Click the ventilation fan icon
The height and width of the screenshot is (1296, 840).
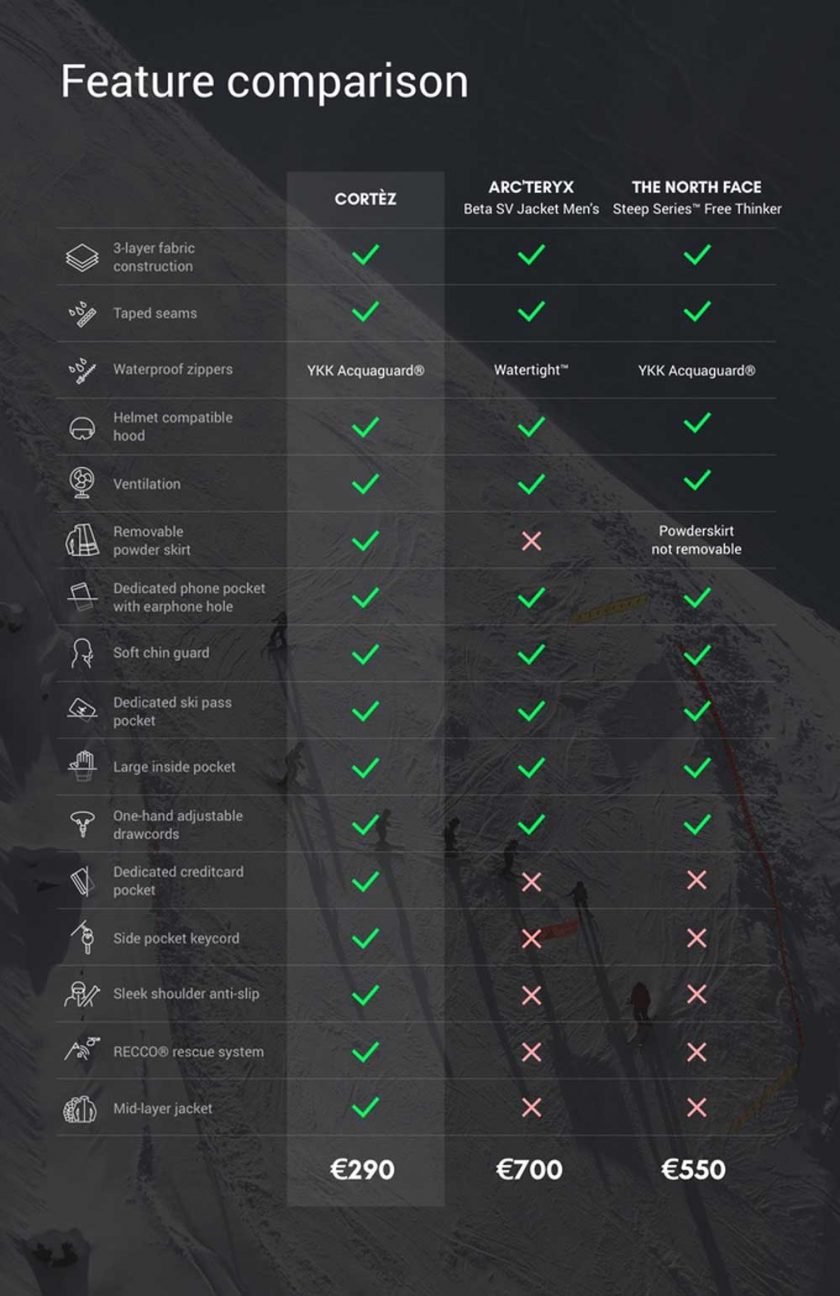82,483
